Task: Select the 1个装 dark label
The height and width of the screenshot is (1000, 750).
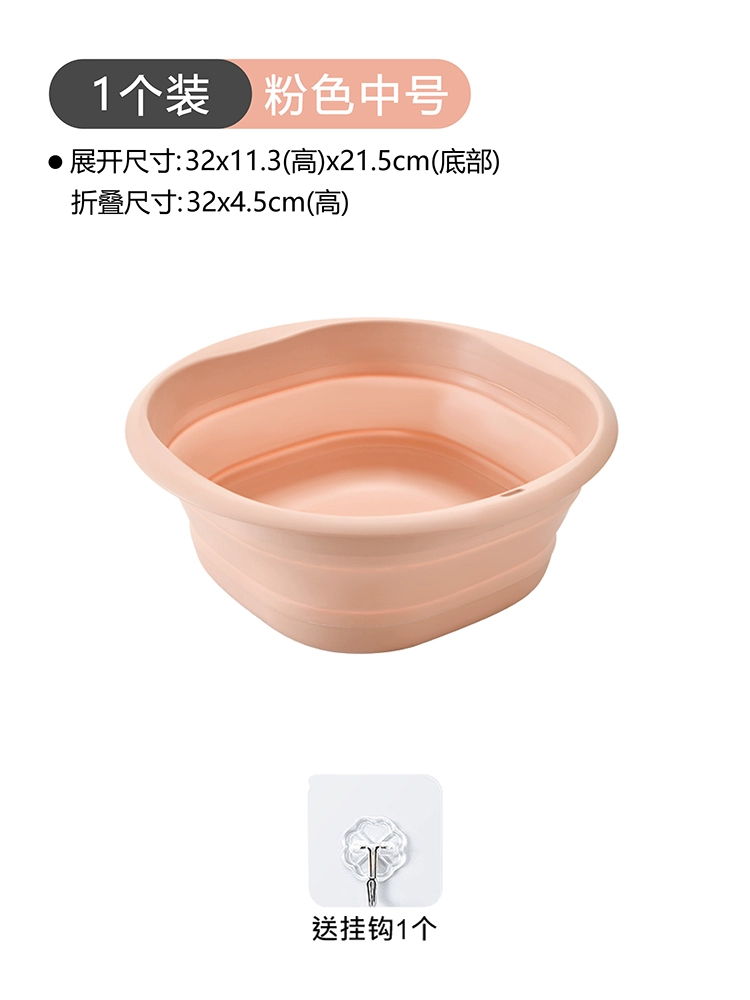Action: click(x=150, y=94)
